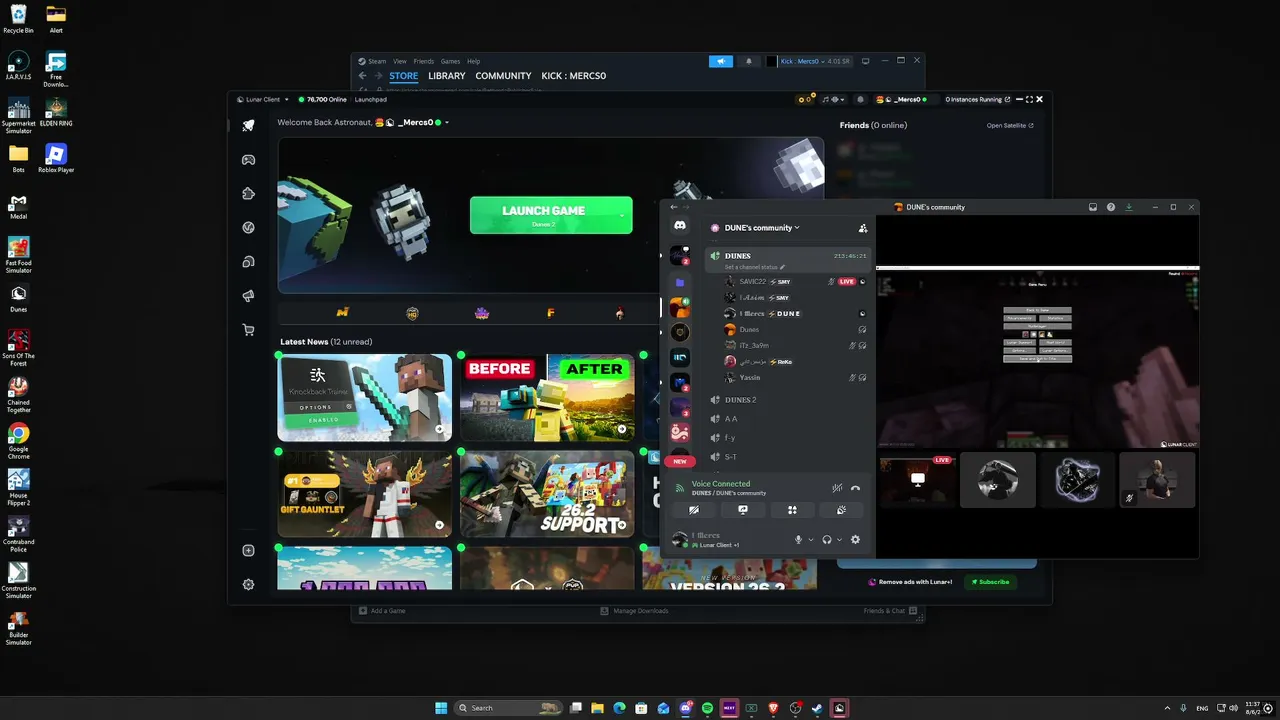Open the shopping cart store icon in Lunar
The image size is (1280, 720).
(248, 330)
